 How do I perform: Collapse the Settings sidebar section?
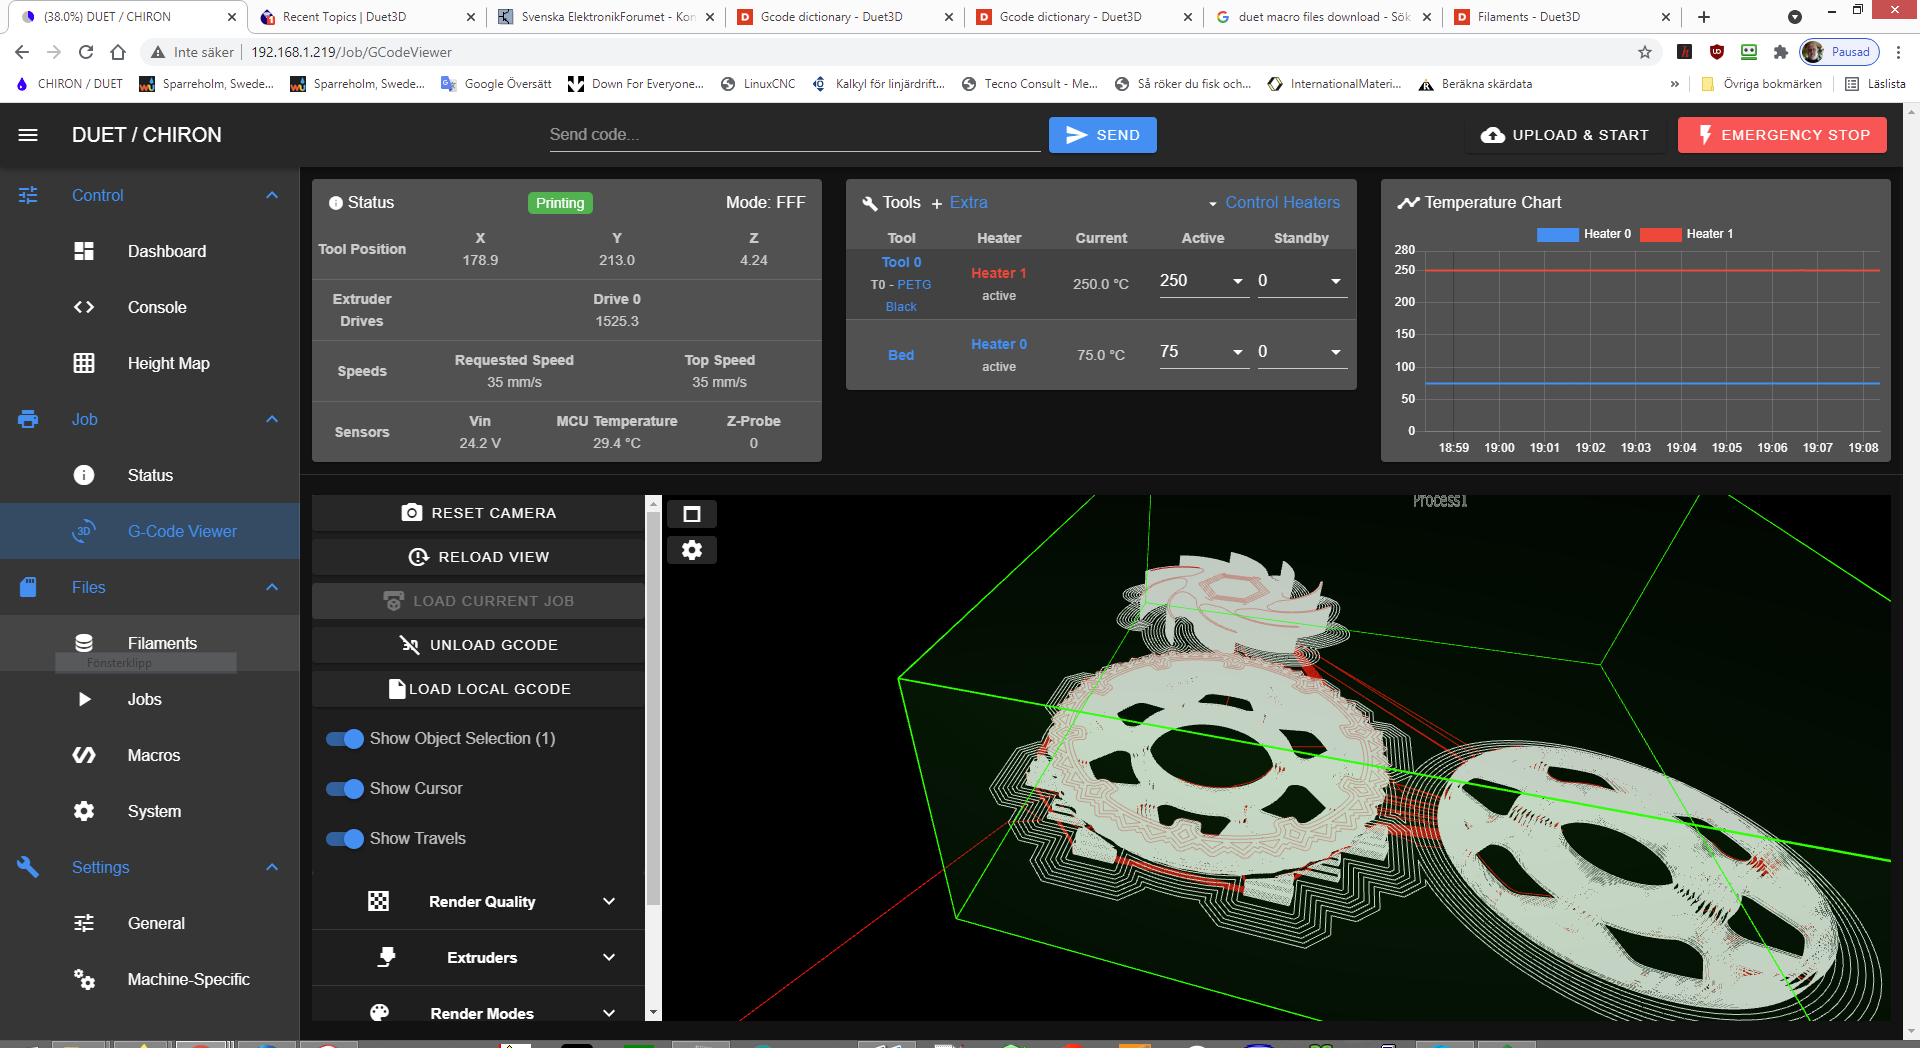pyautogui.click(x=272, y=867)
